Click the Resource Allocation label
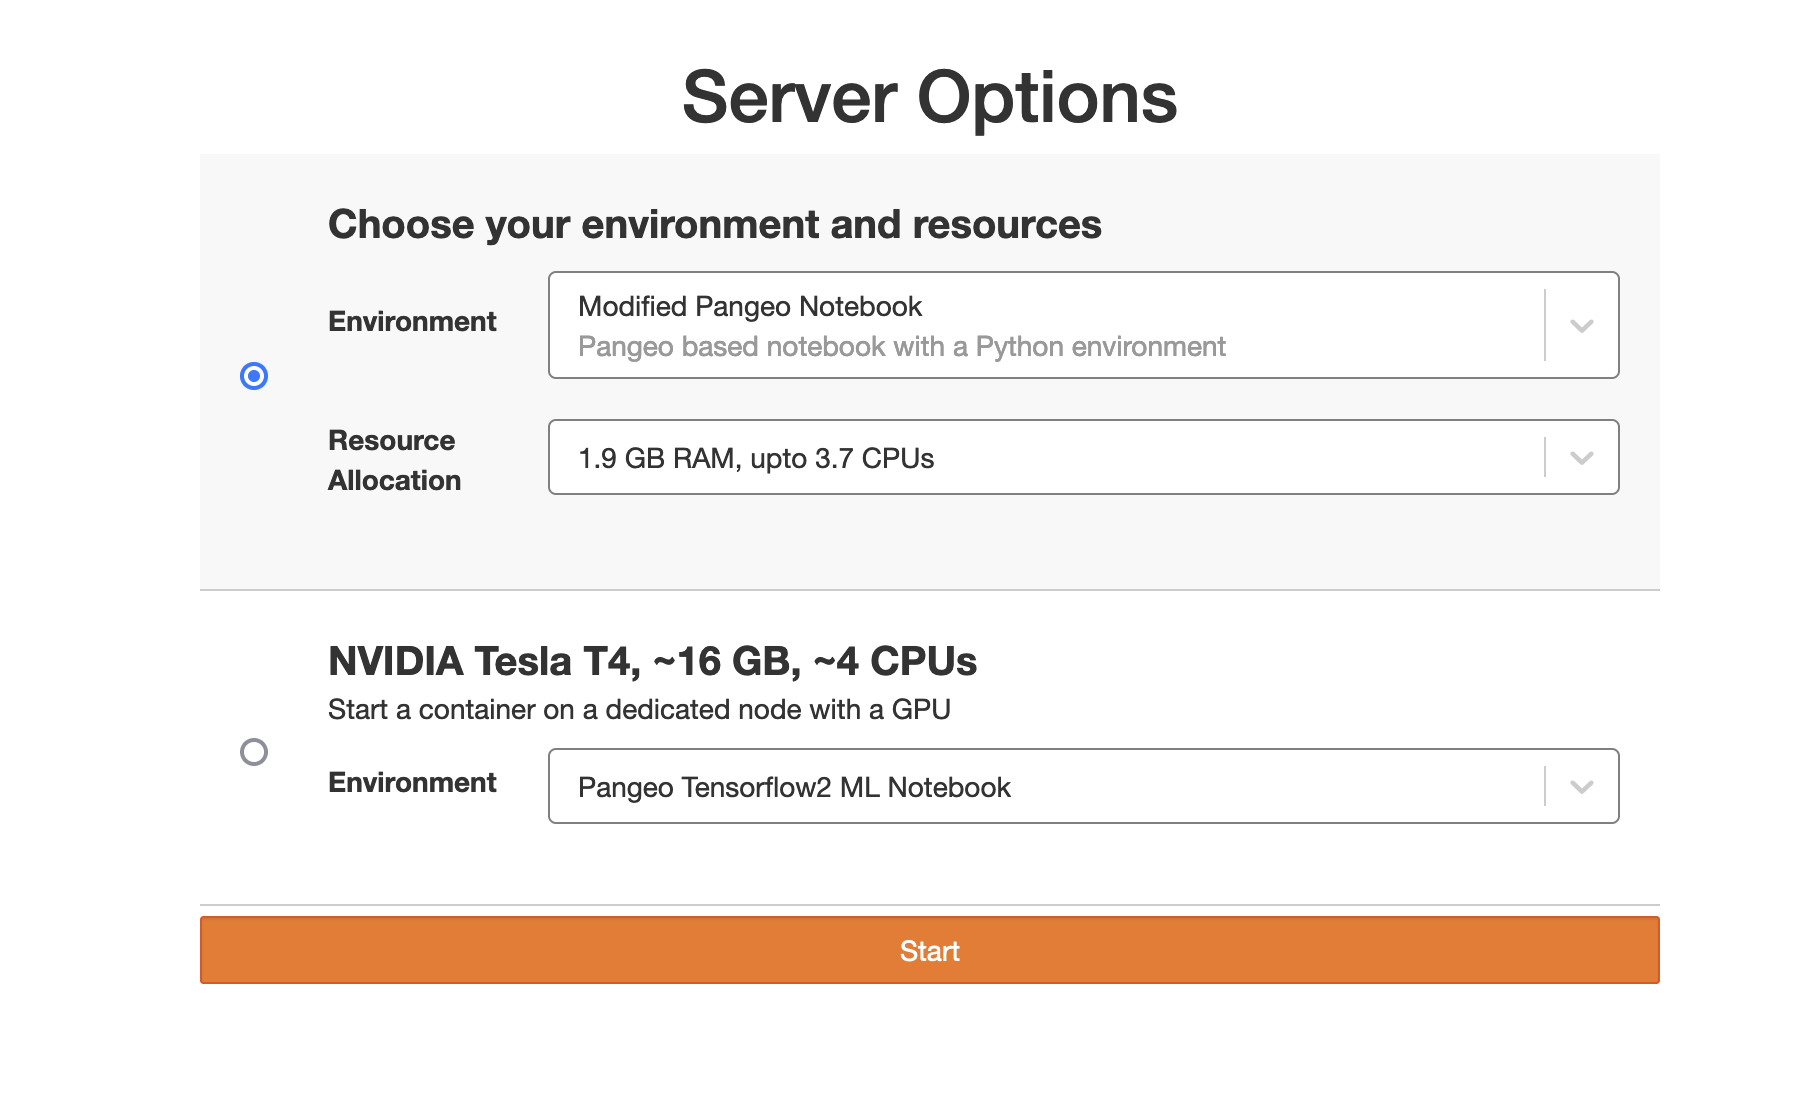The image size is (1810, 1102). pyautogui.click(x=394, y=460)
